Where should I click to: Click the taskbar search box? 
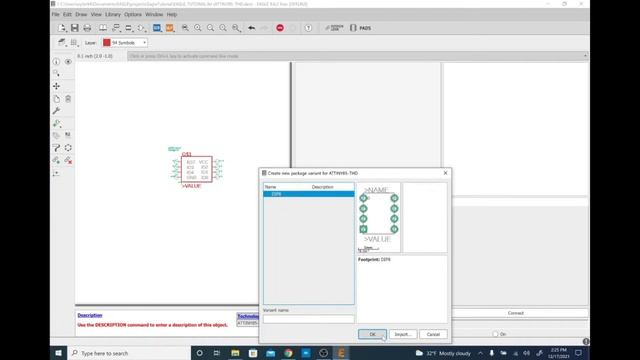pyautogui.click(x=129, y=353)
